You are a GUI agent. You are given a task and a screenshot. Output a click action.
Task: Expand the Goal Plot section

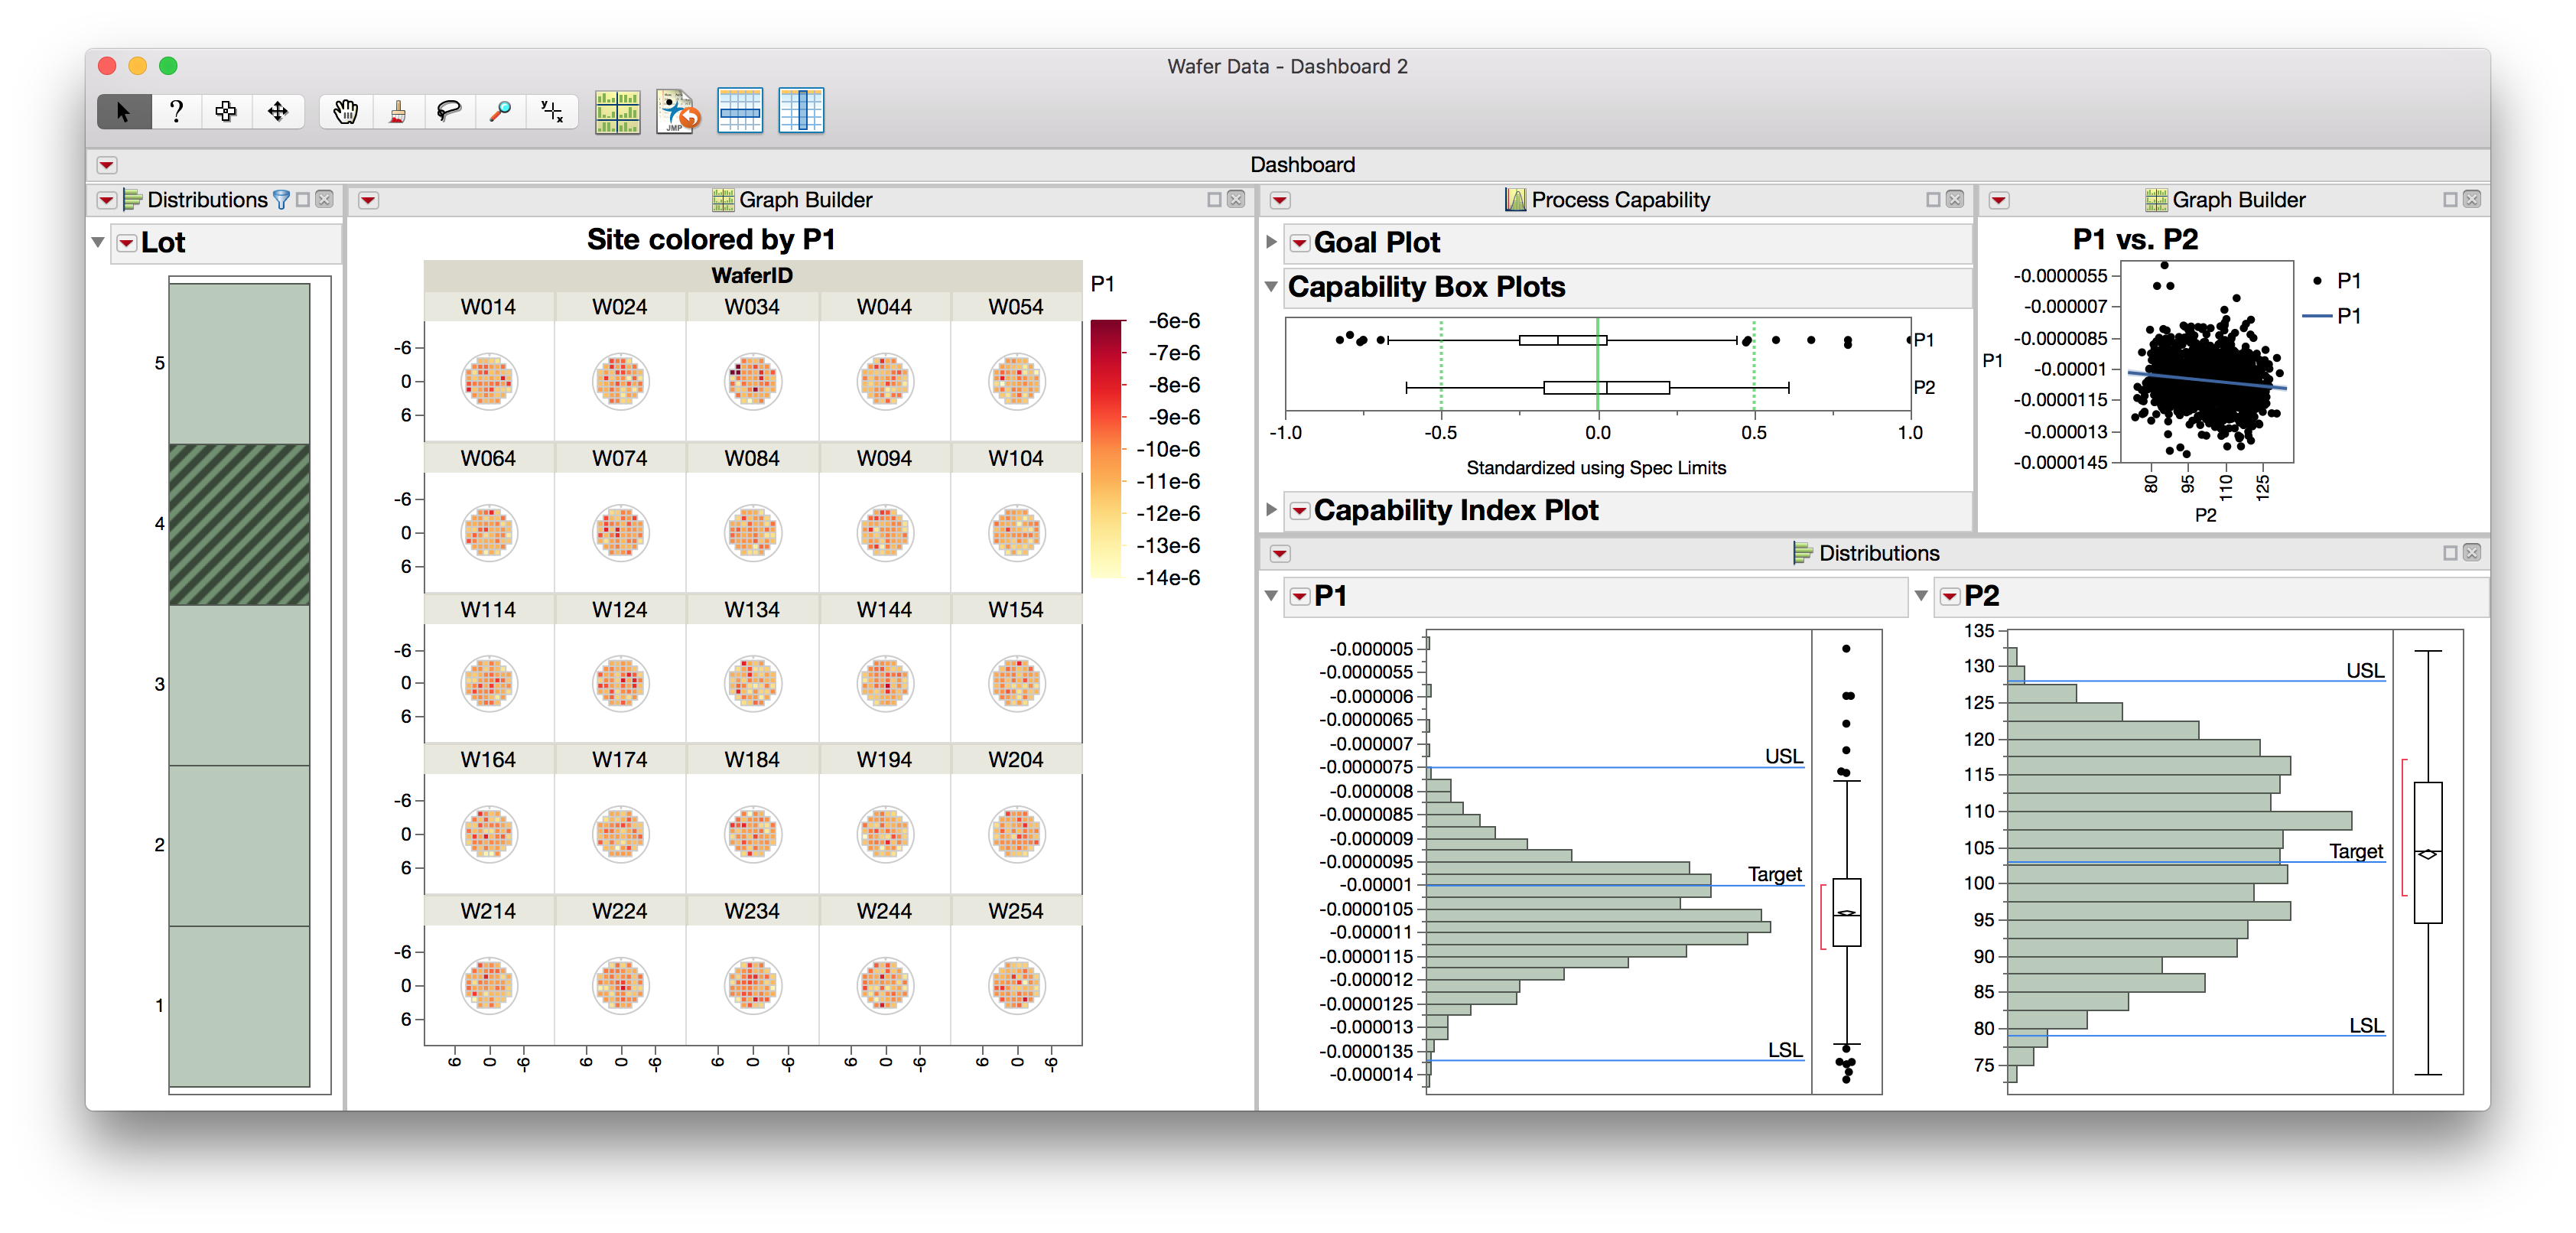1270,242
